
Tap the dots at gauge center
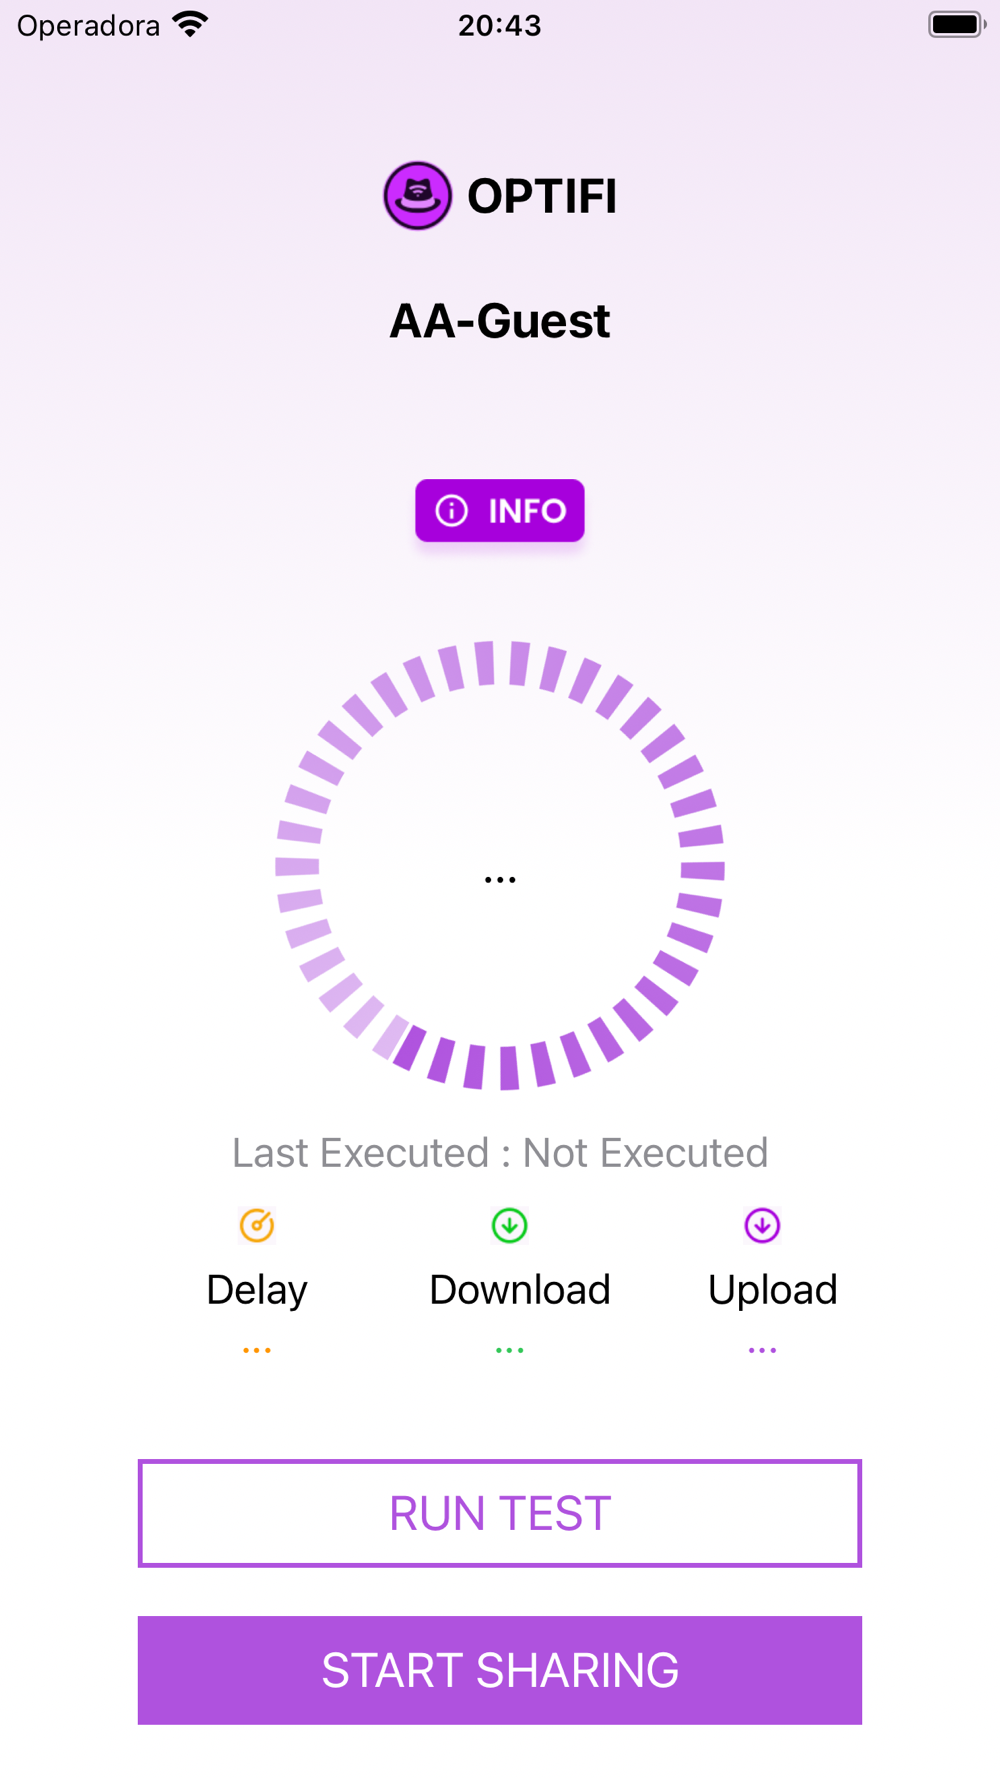tap(500, 880)
